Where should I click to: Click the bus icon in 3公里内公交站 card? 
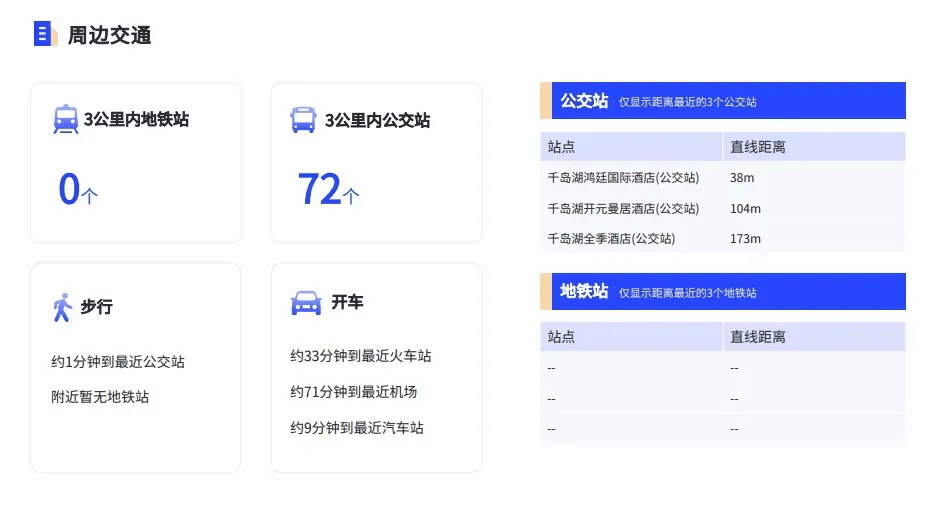pyautogui.click(x=303, y=120)
